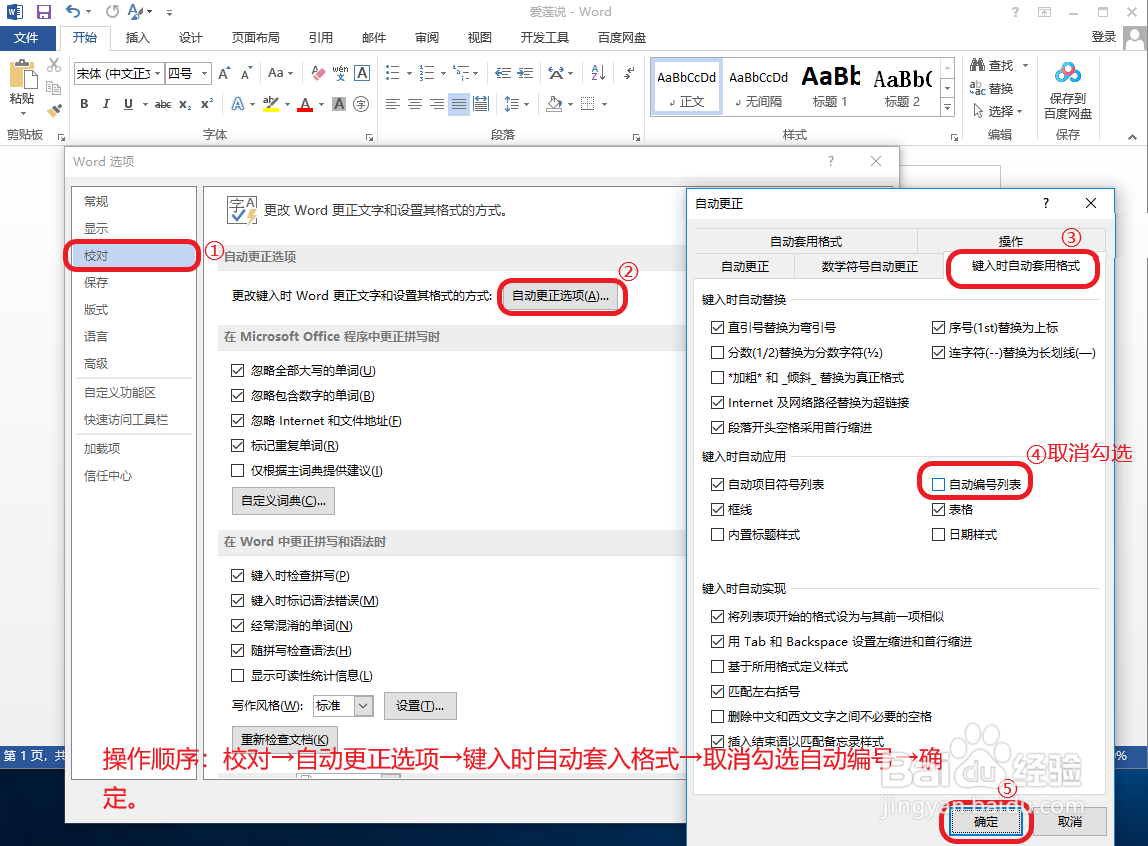Click the numbered list icon
Image resolution: width=1148 pixels, height=846 pixels.
click(x=426, y=73)
